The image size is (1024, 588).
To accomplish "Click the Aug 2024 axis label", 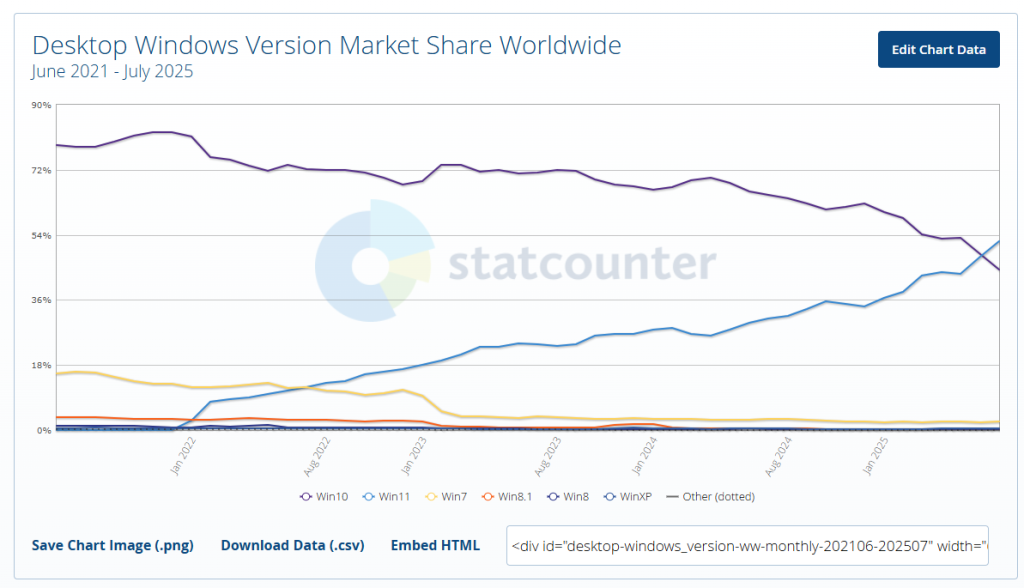I will [x=778, y=456].
